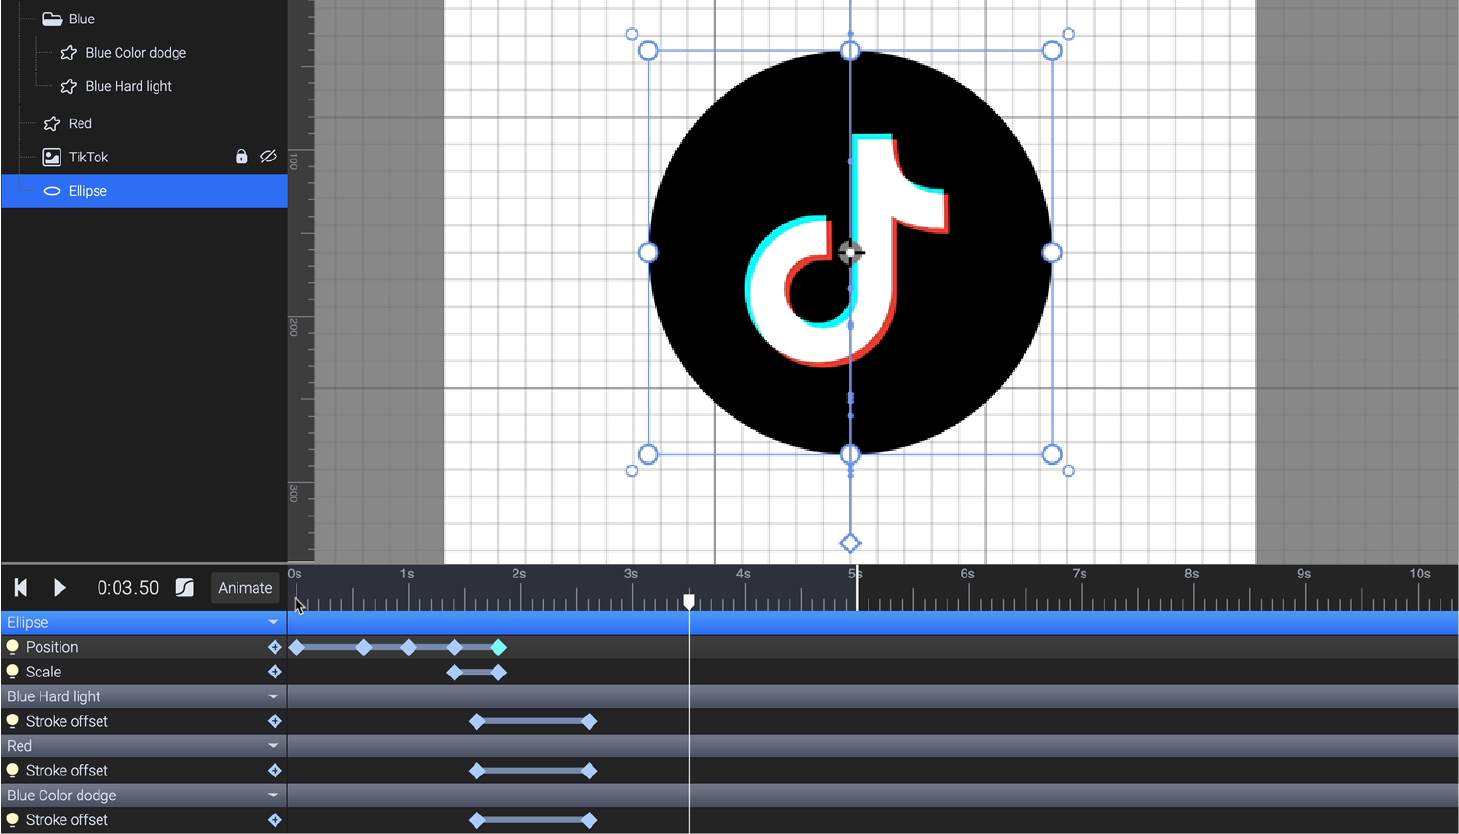Add a keyframe to Position
The height and width of the screenshot is (834, 1459).
[x=275, y=647]
